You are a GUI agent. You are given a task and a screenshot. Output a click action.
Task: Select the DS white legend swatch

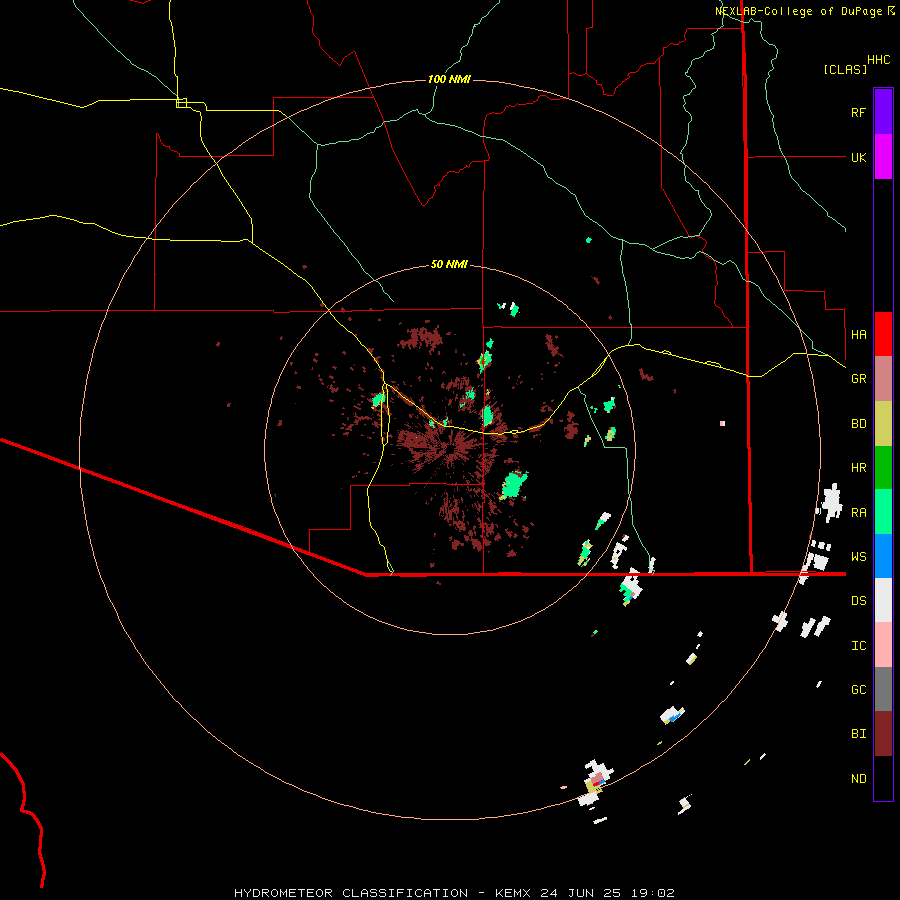(883, 600)
